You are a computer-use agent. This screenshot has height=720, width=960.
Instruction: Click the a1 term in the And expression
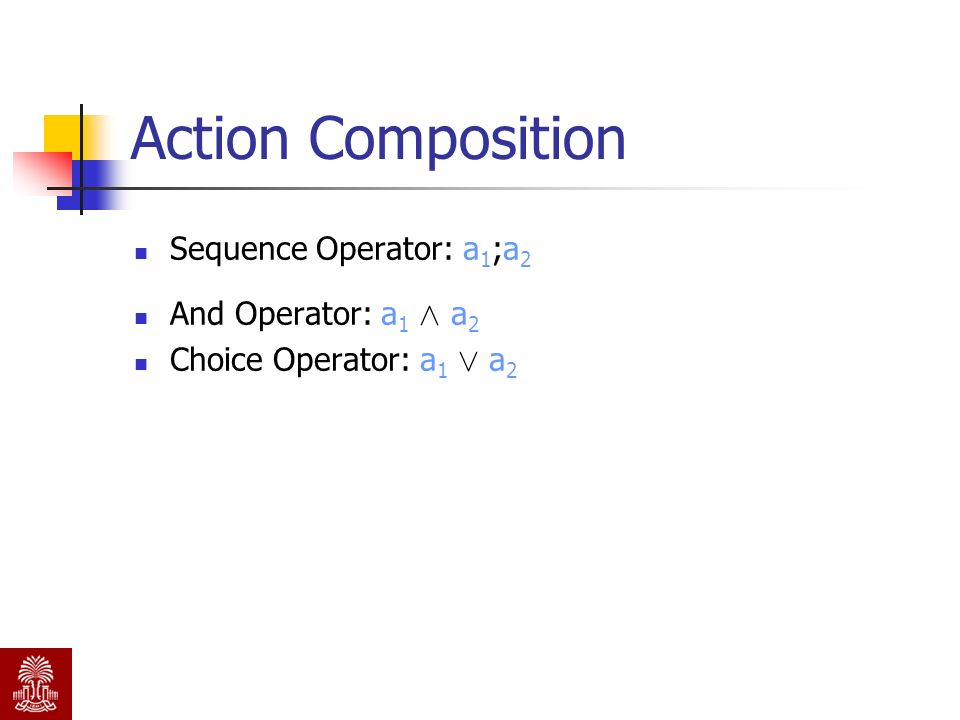coord(394,317)
